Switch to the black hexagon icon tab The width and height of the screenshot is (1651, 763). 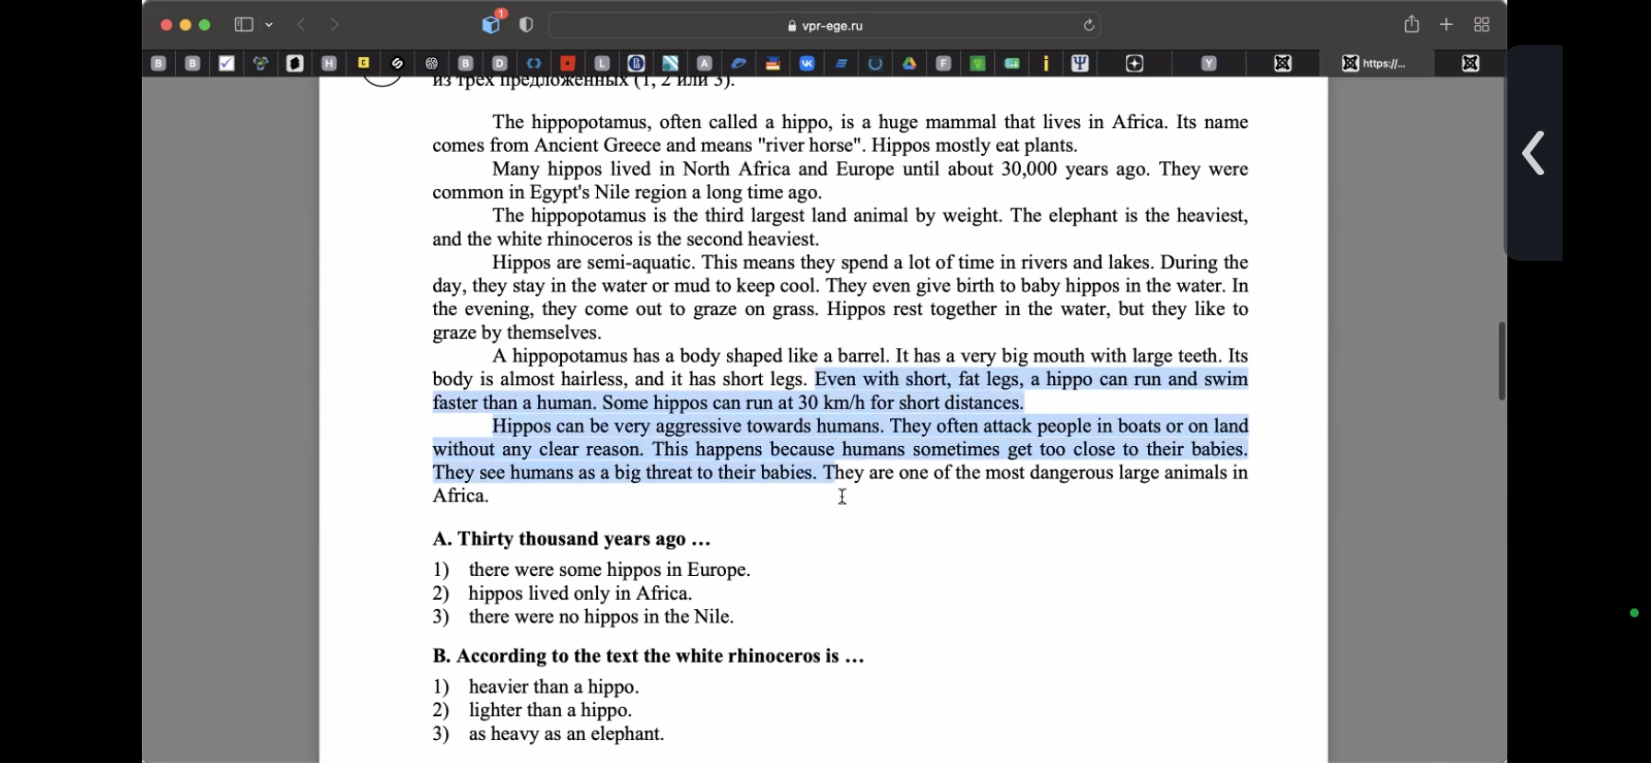(x=295, y=63)
